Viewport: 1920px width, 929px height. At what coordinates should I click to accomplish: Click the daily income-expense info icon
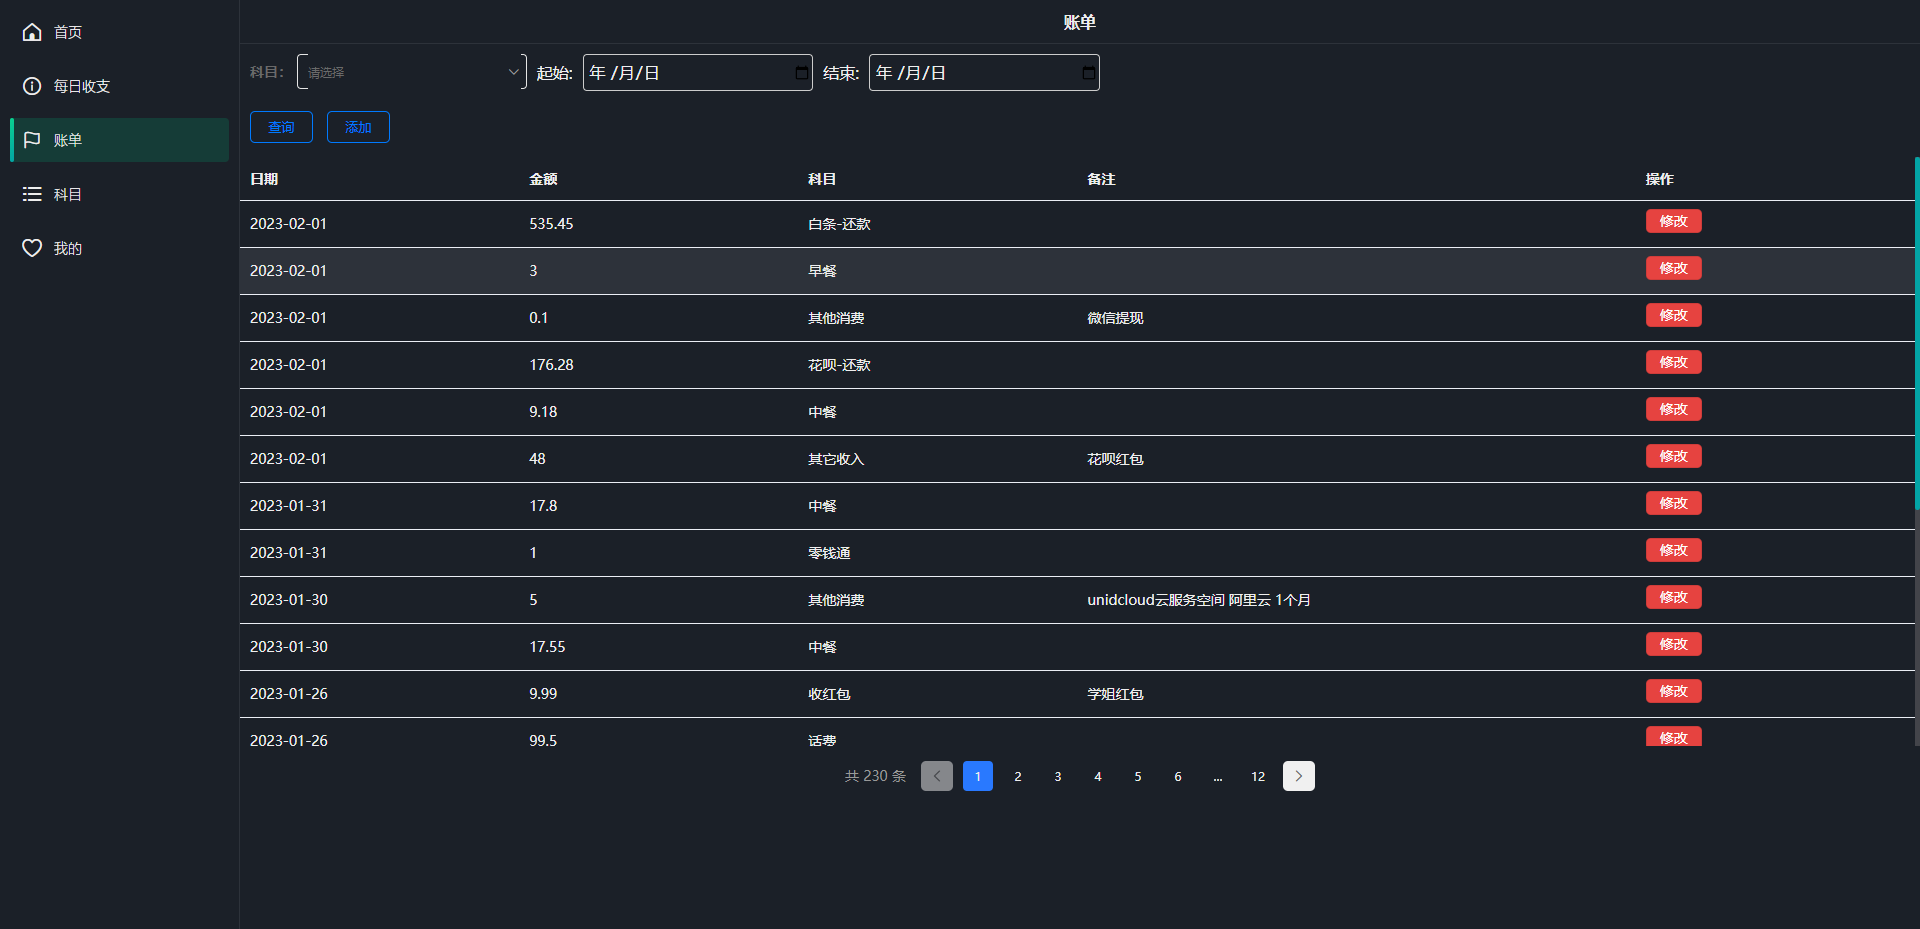tap(32, 86)
